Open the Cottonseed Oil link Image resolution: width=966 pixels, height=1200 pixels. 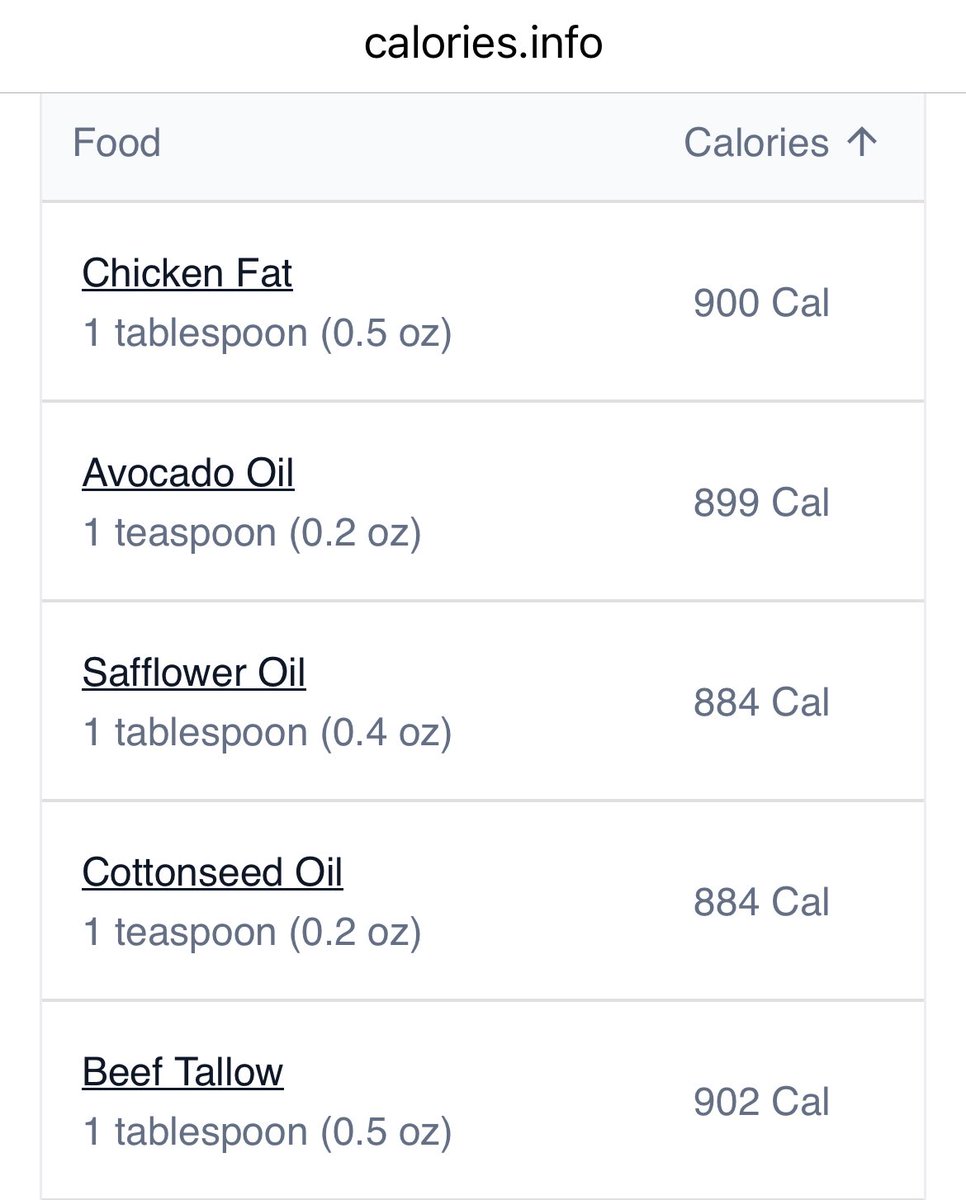[x=212, y=872]
